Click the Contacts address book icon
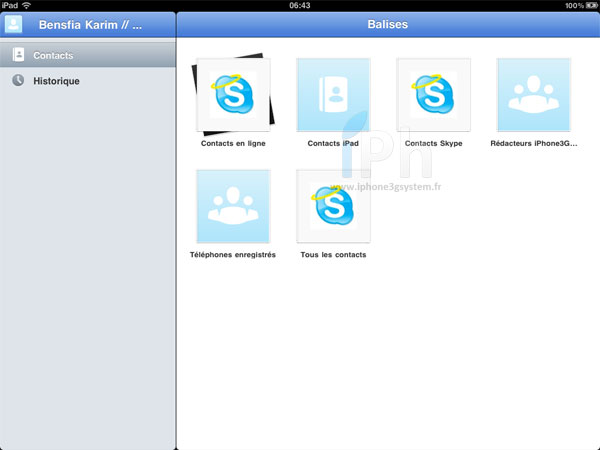The height and width of the screenshot is (450, 600). [18, 55]
